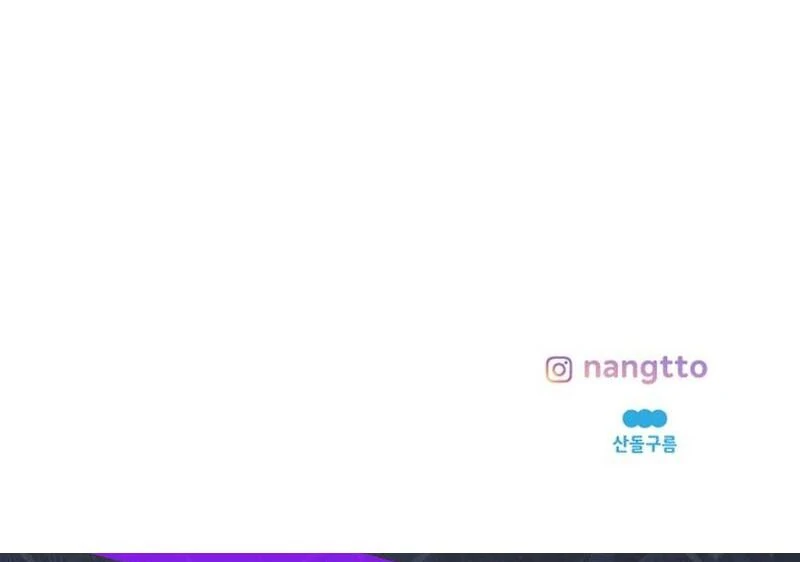Click the first letter n of nangtto
Viewport: 800px width, 562px height.
point(592,369)
